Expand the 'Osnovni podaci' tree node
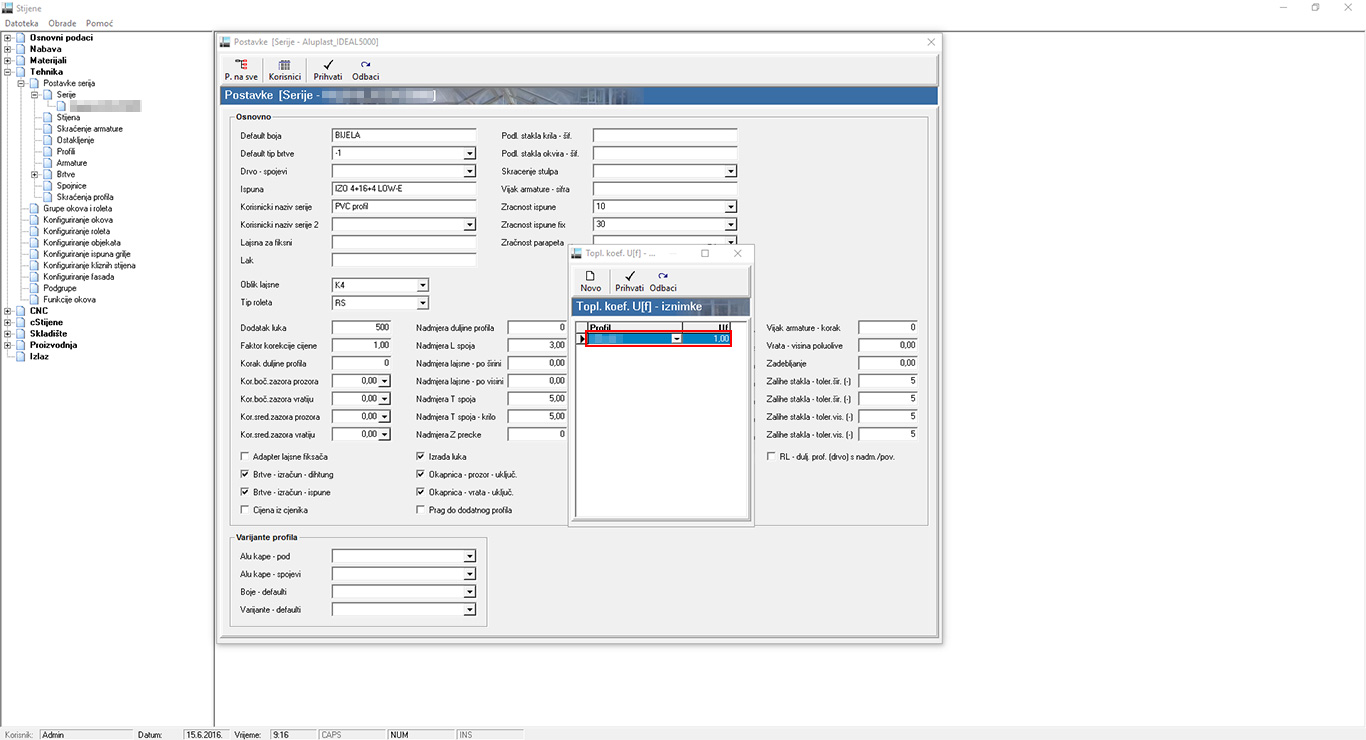 click(8, 38)
